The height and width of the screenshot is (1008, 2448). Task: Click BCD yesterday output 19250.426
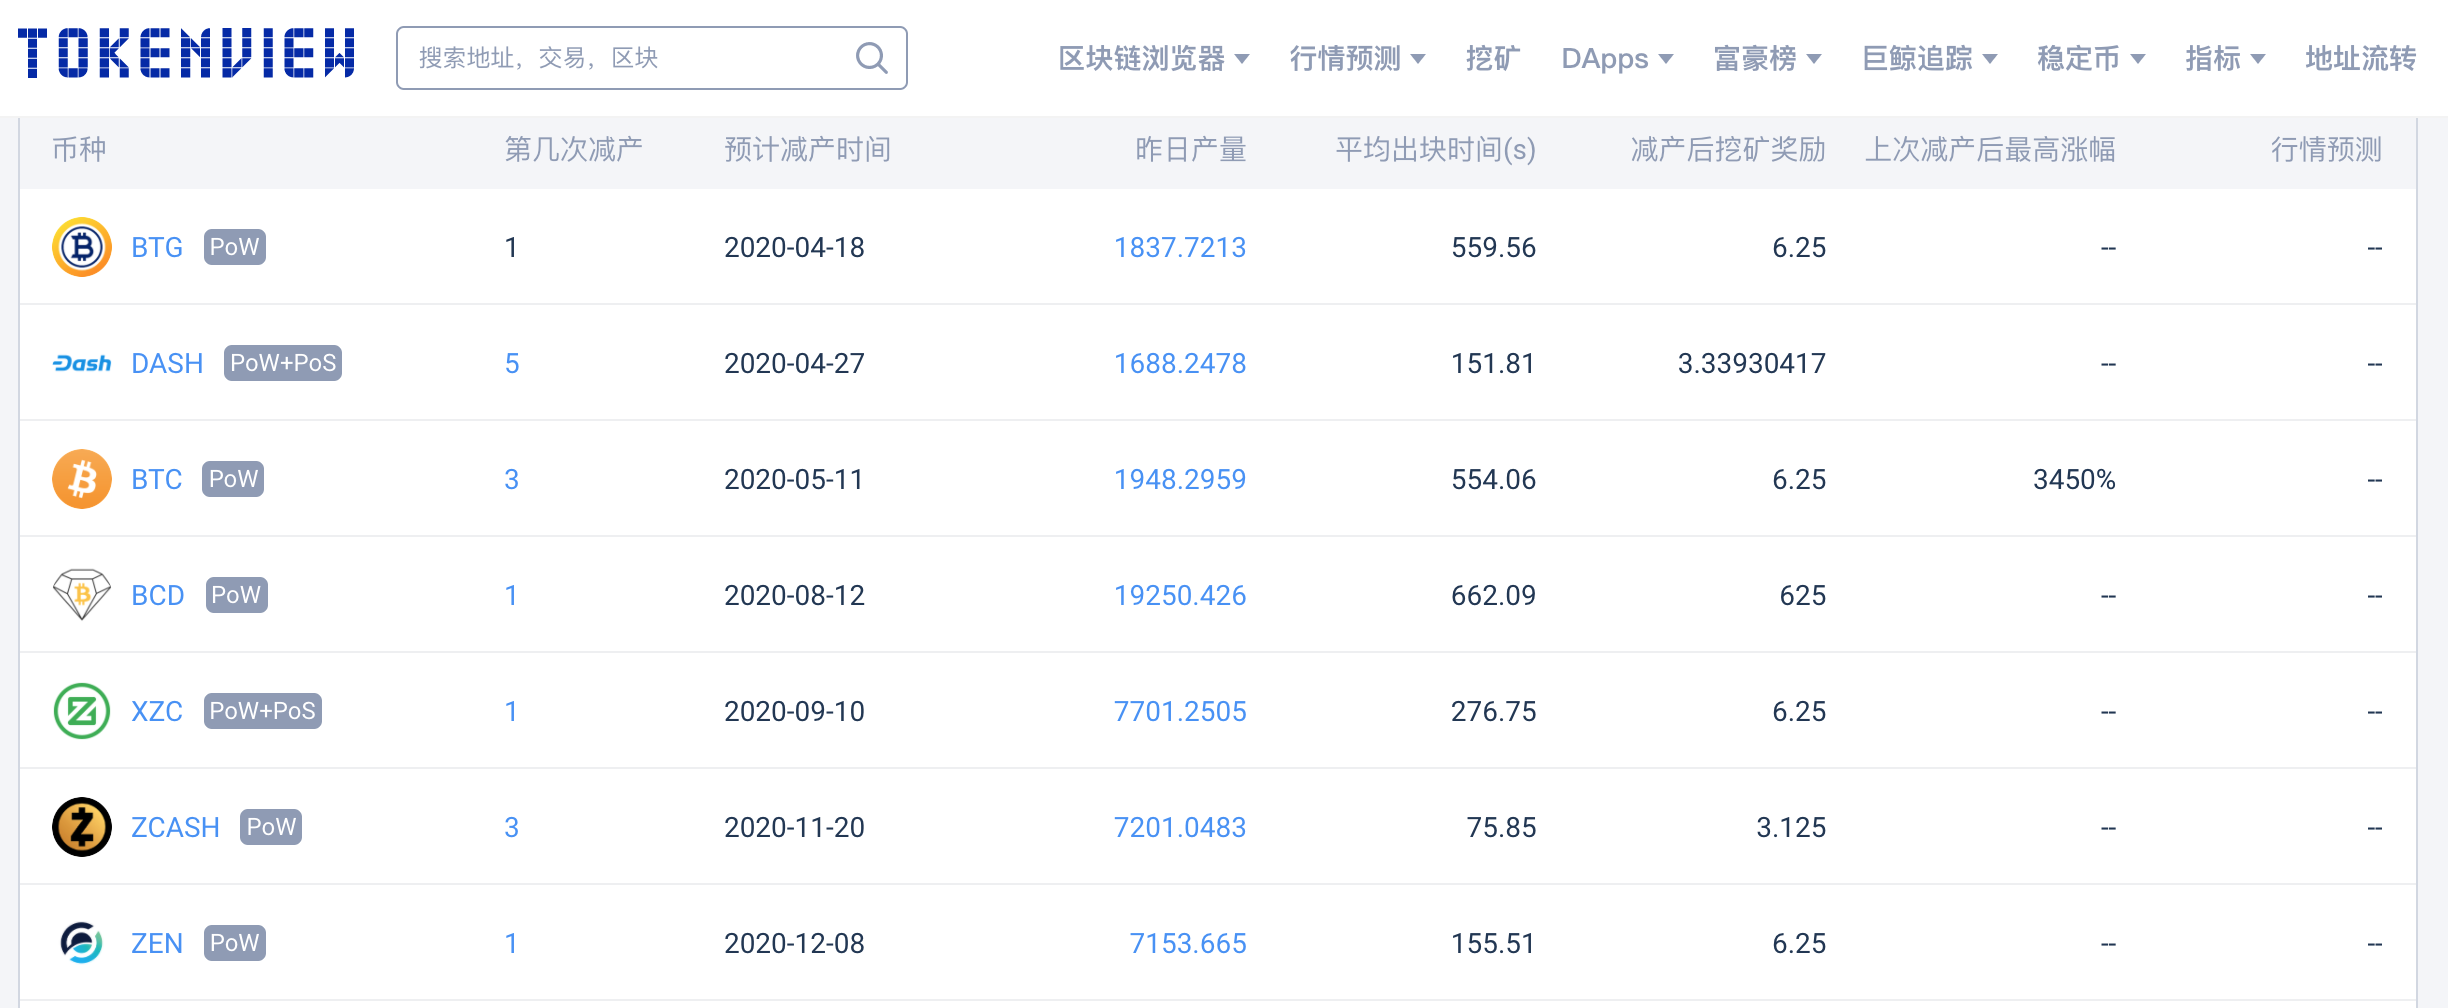1180,595
